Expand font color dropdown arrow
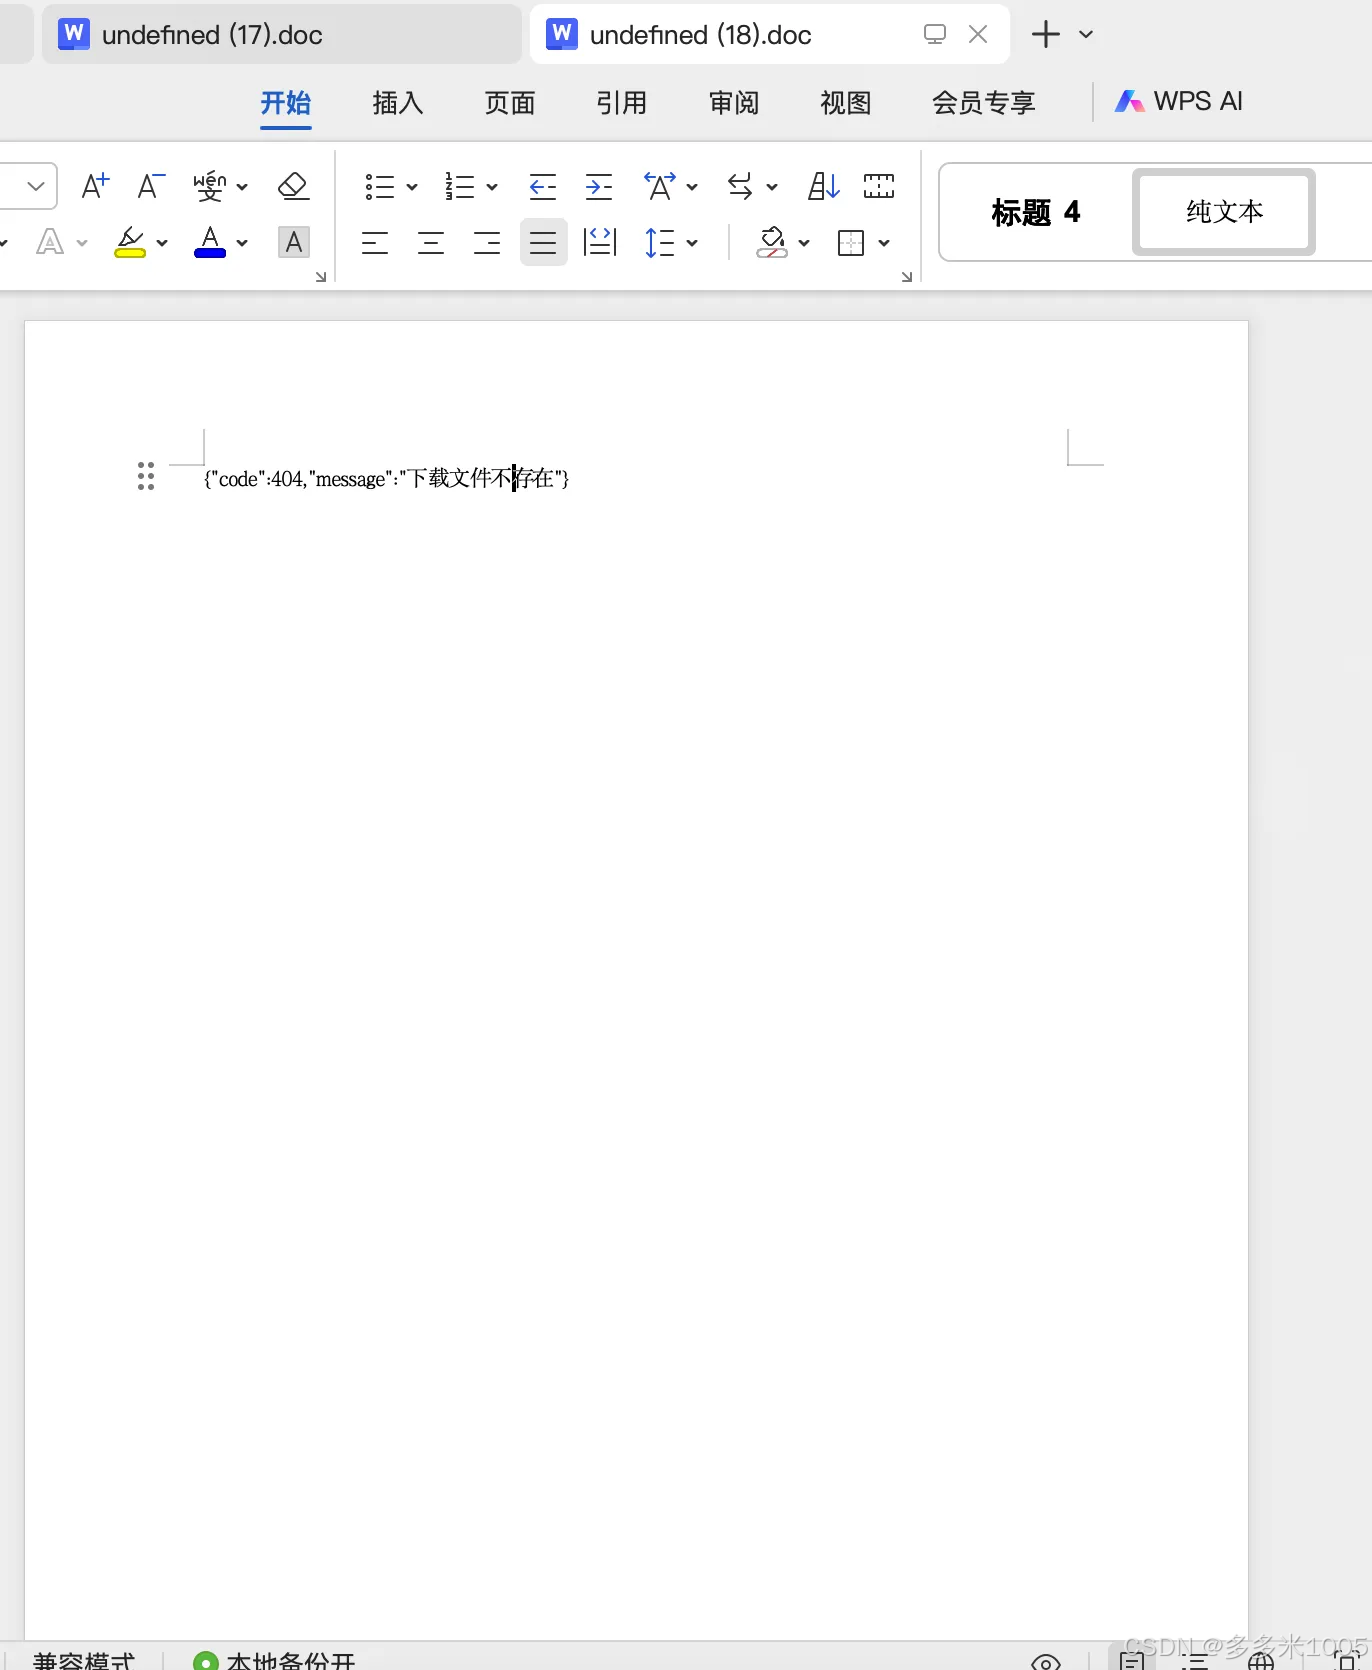Screen dimensions: 1372x1670 point(242,243)
